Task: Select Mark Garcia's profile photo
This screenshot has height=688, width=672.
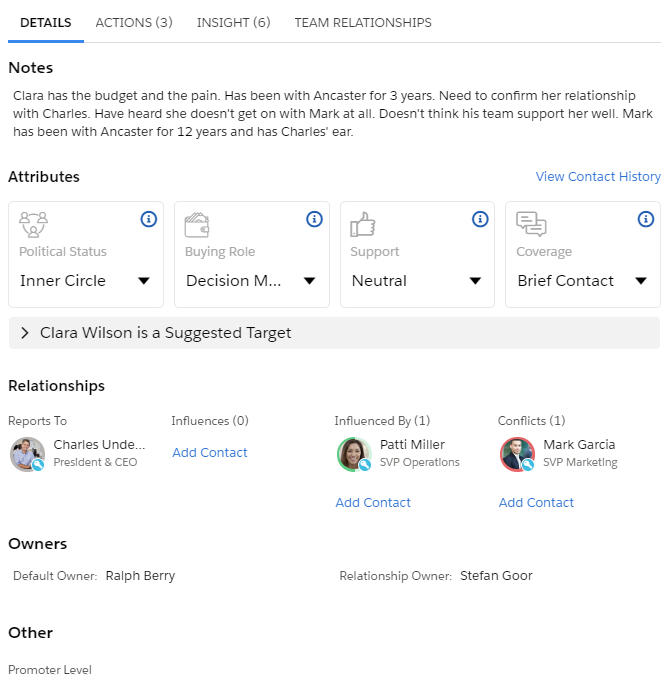Action: point(517,454)
